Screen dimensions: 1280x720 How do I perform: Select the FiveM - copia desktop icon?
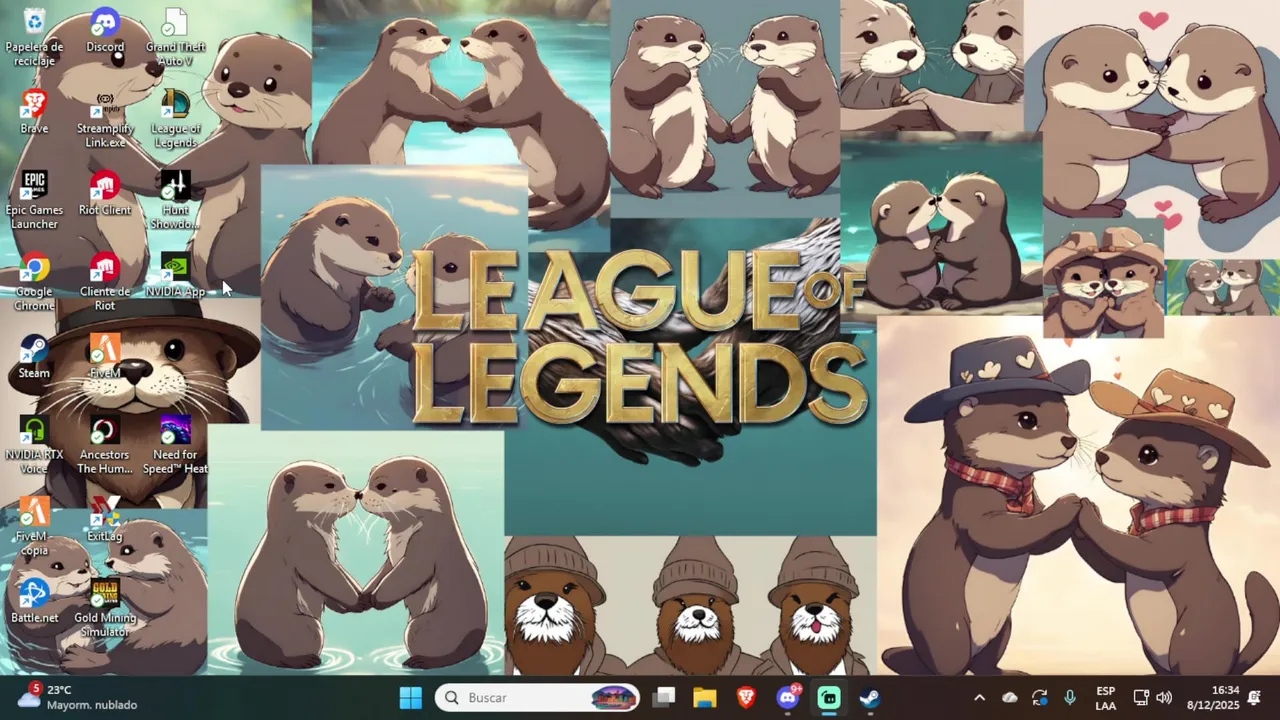[34, 527]
